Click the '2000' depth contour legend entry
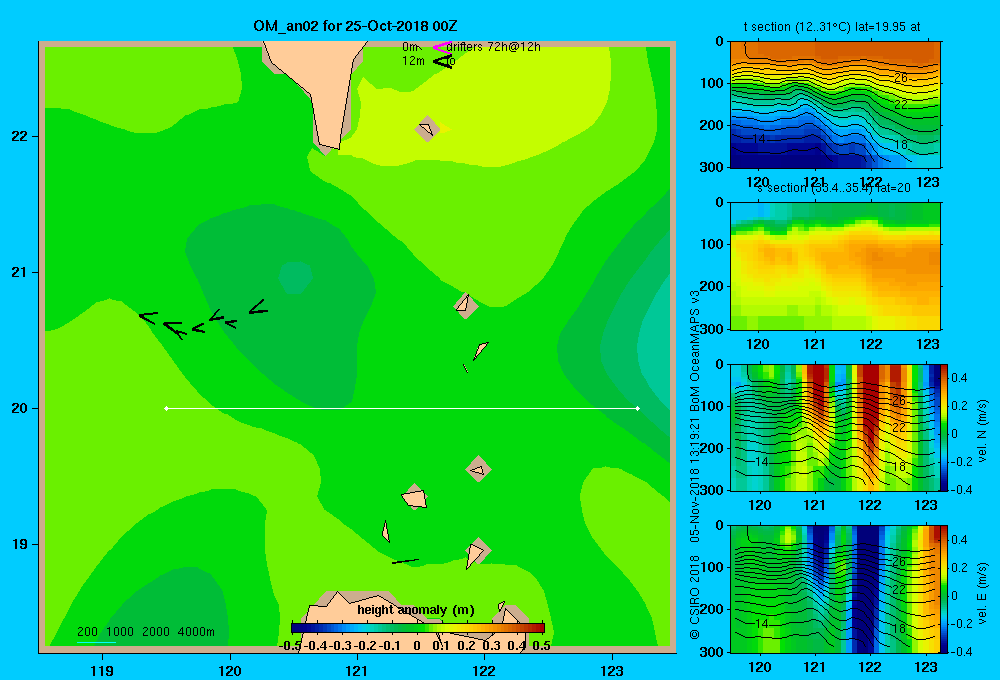1000x680 pixels. point(156,632)
